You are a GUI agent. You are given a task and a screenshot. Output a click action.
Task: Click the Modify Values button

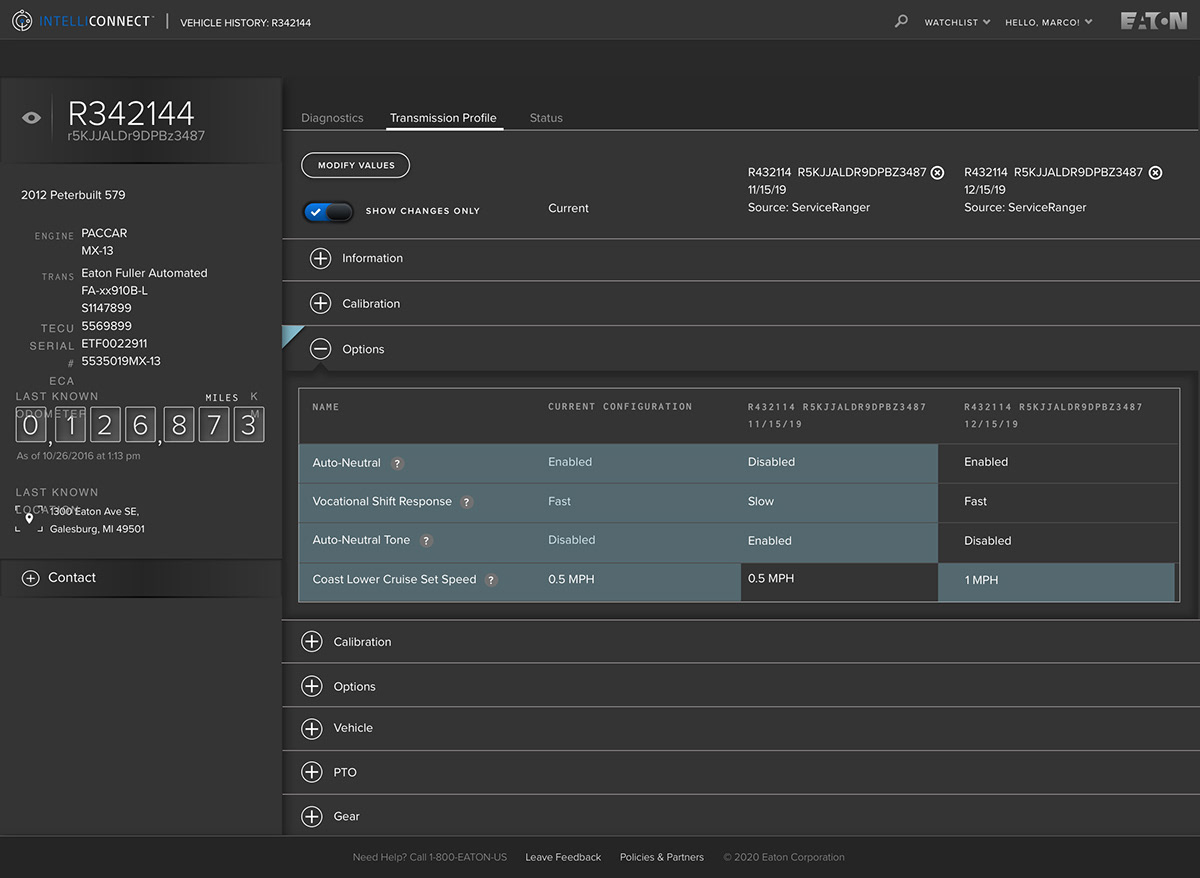(x=356, y=165)
